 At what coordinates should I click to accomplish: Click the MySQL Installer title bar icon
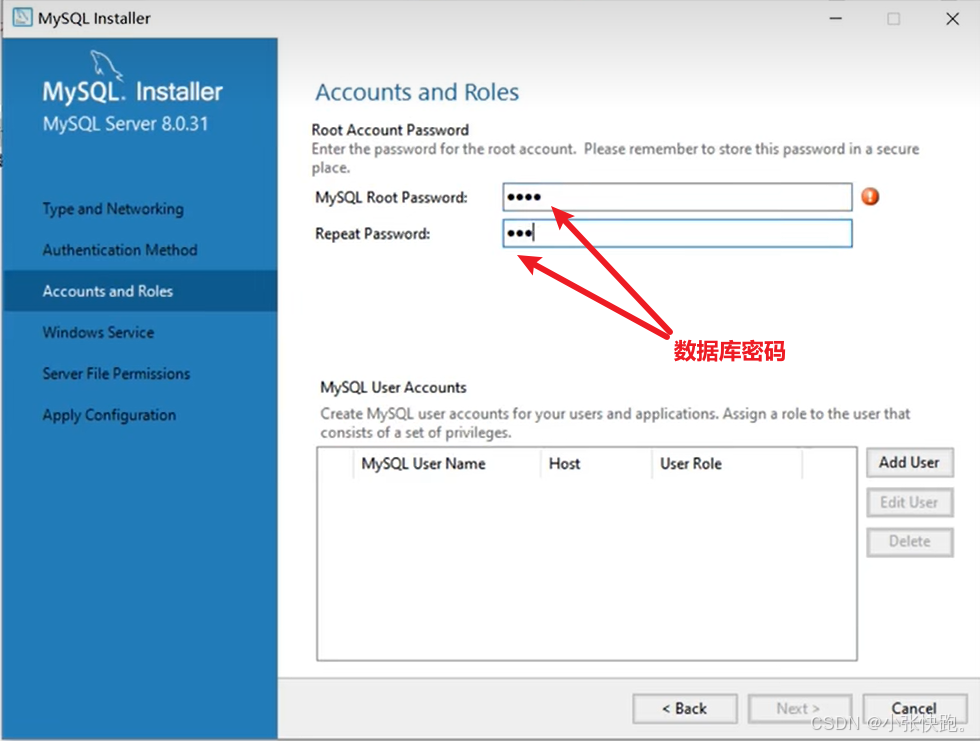(x=22, y=17)
